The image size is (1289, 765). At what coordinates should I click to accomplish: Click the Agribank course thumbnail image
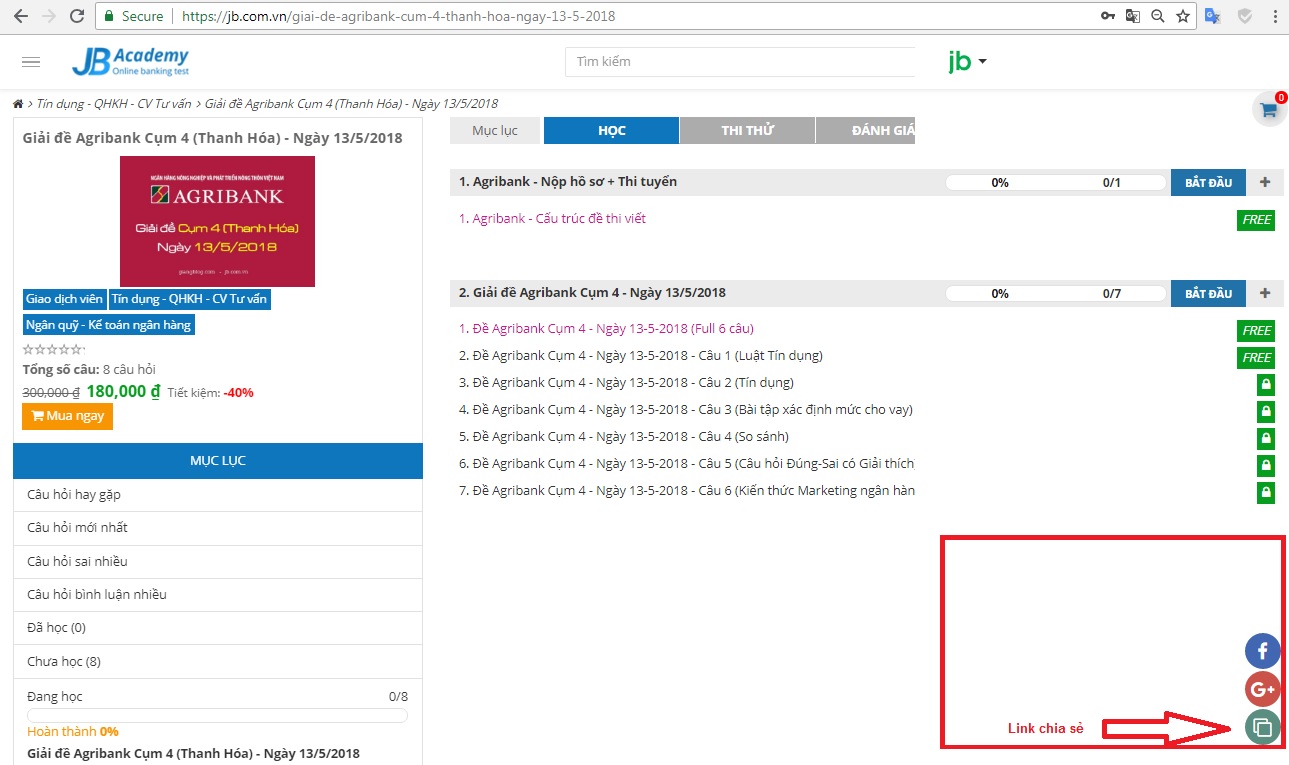[217, 221]
